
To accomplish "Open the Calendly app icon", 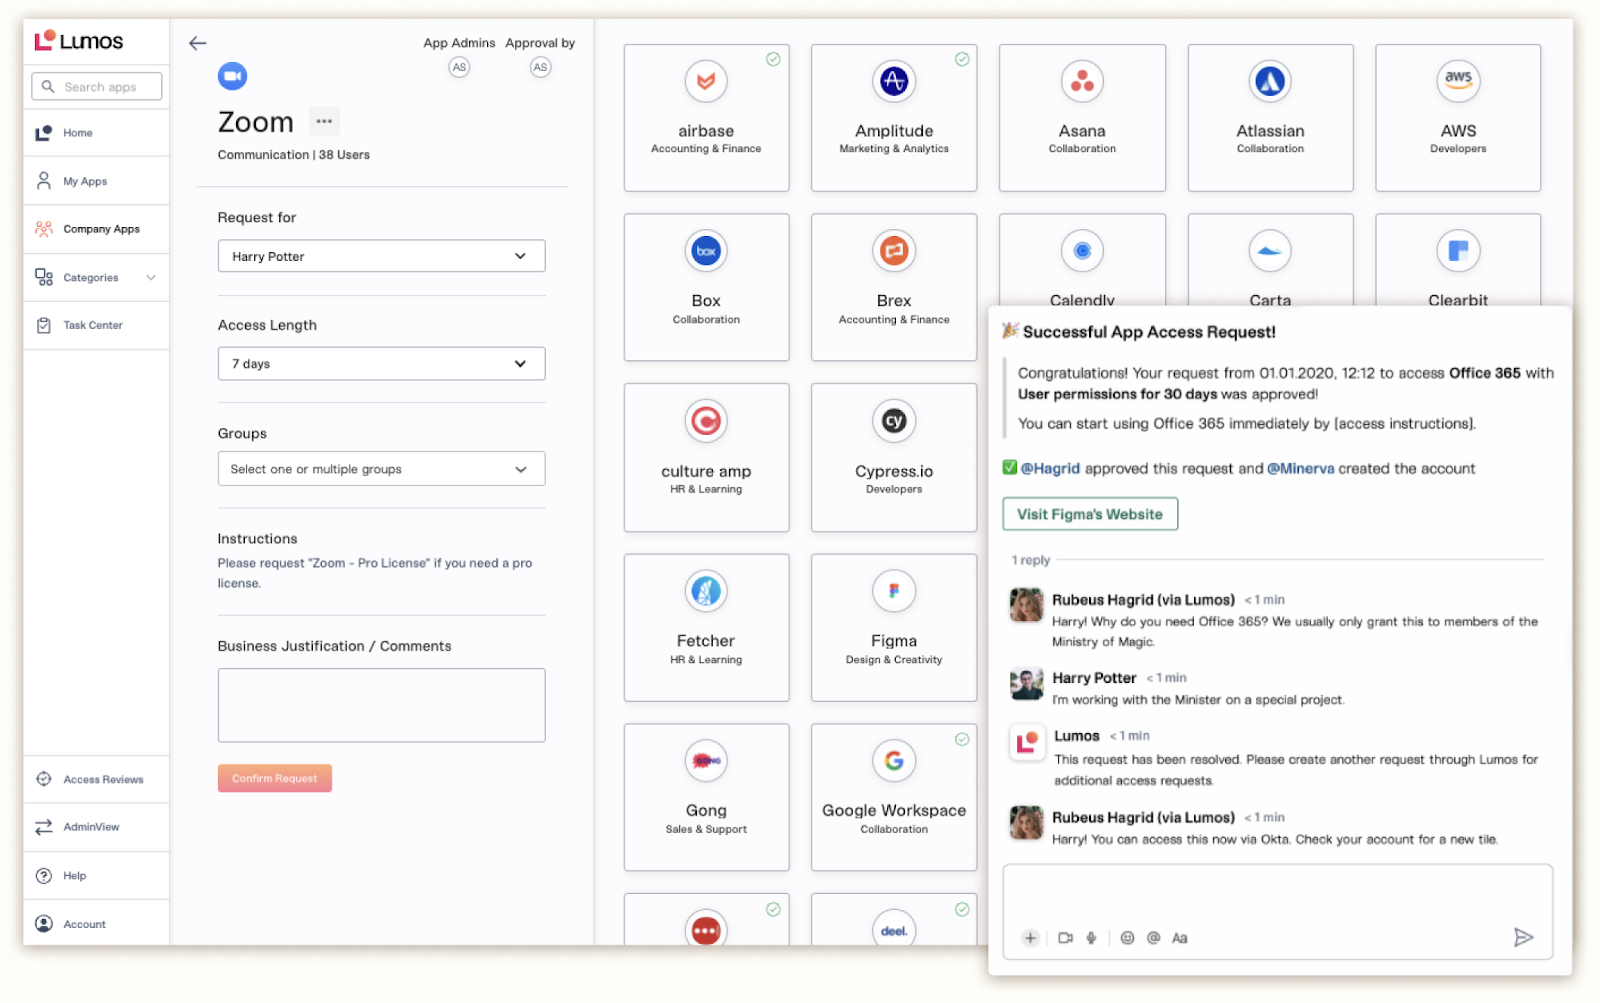I will pyautogui.click(x=1082, y=251).
